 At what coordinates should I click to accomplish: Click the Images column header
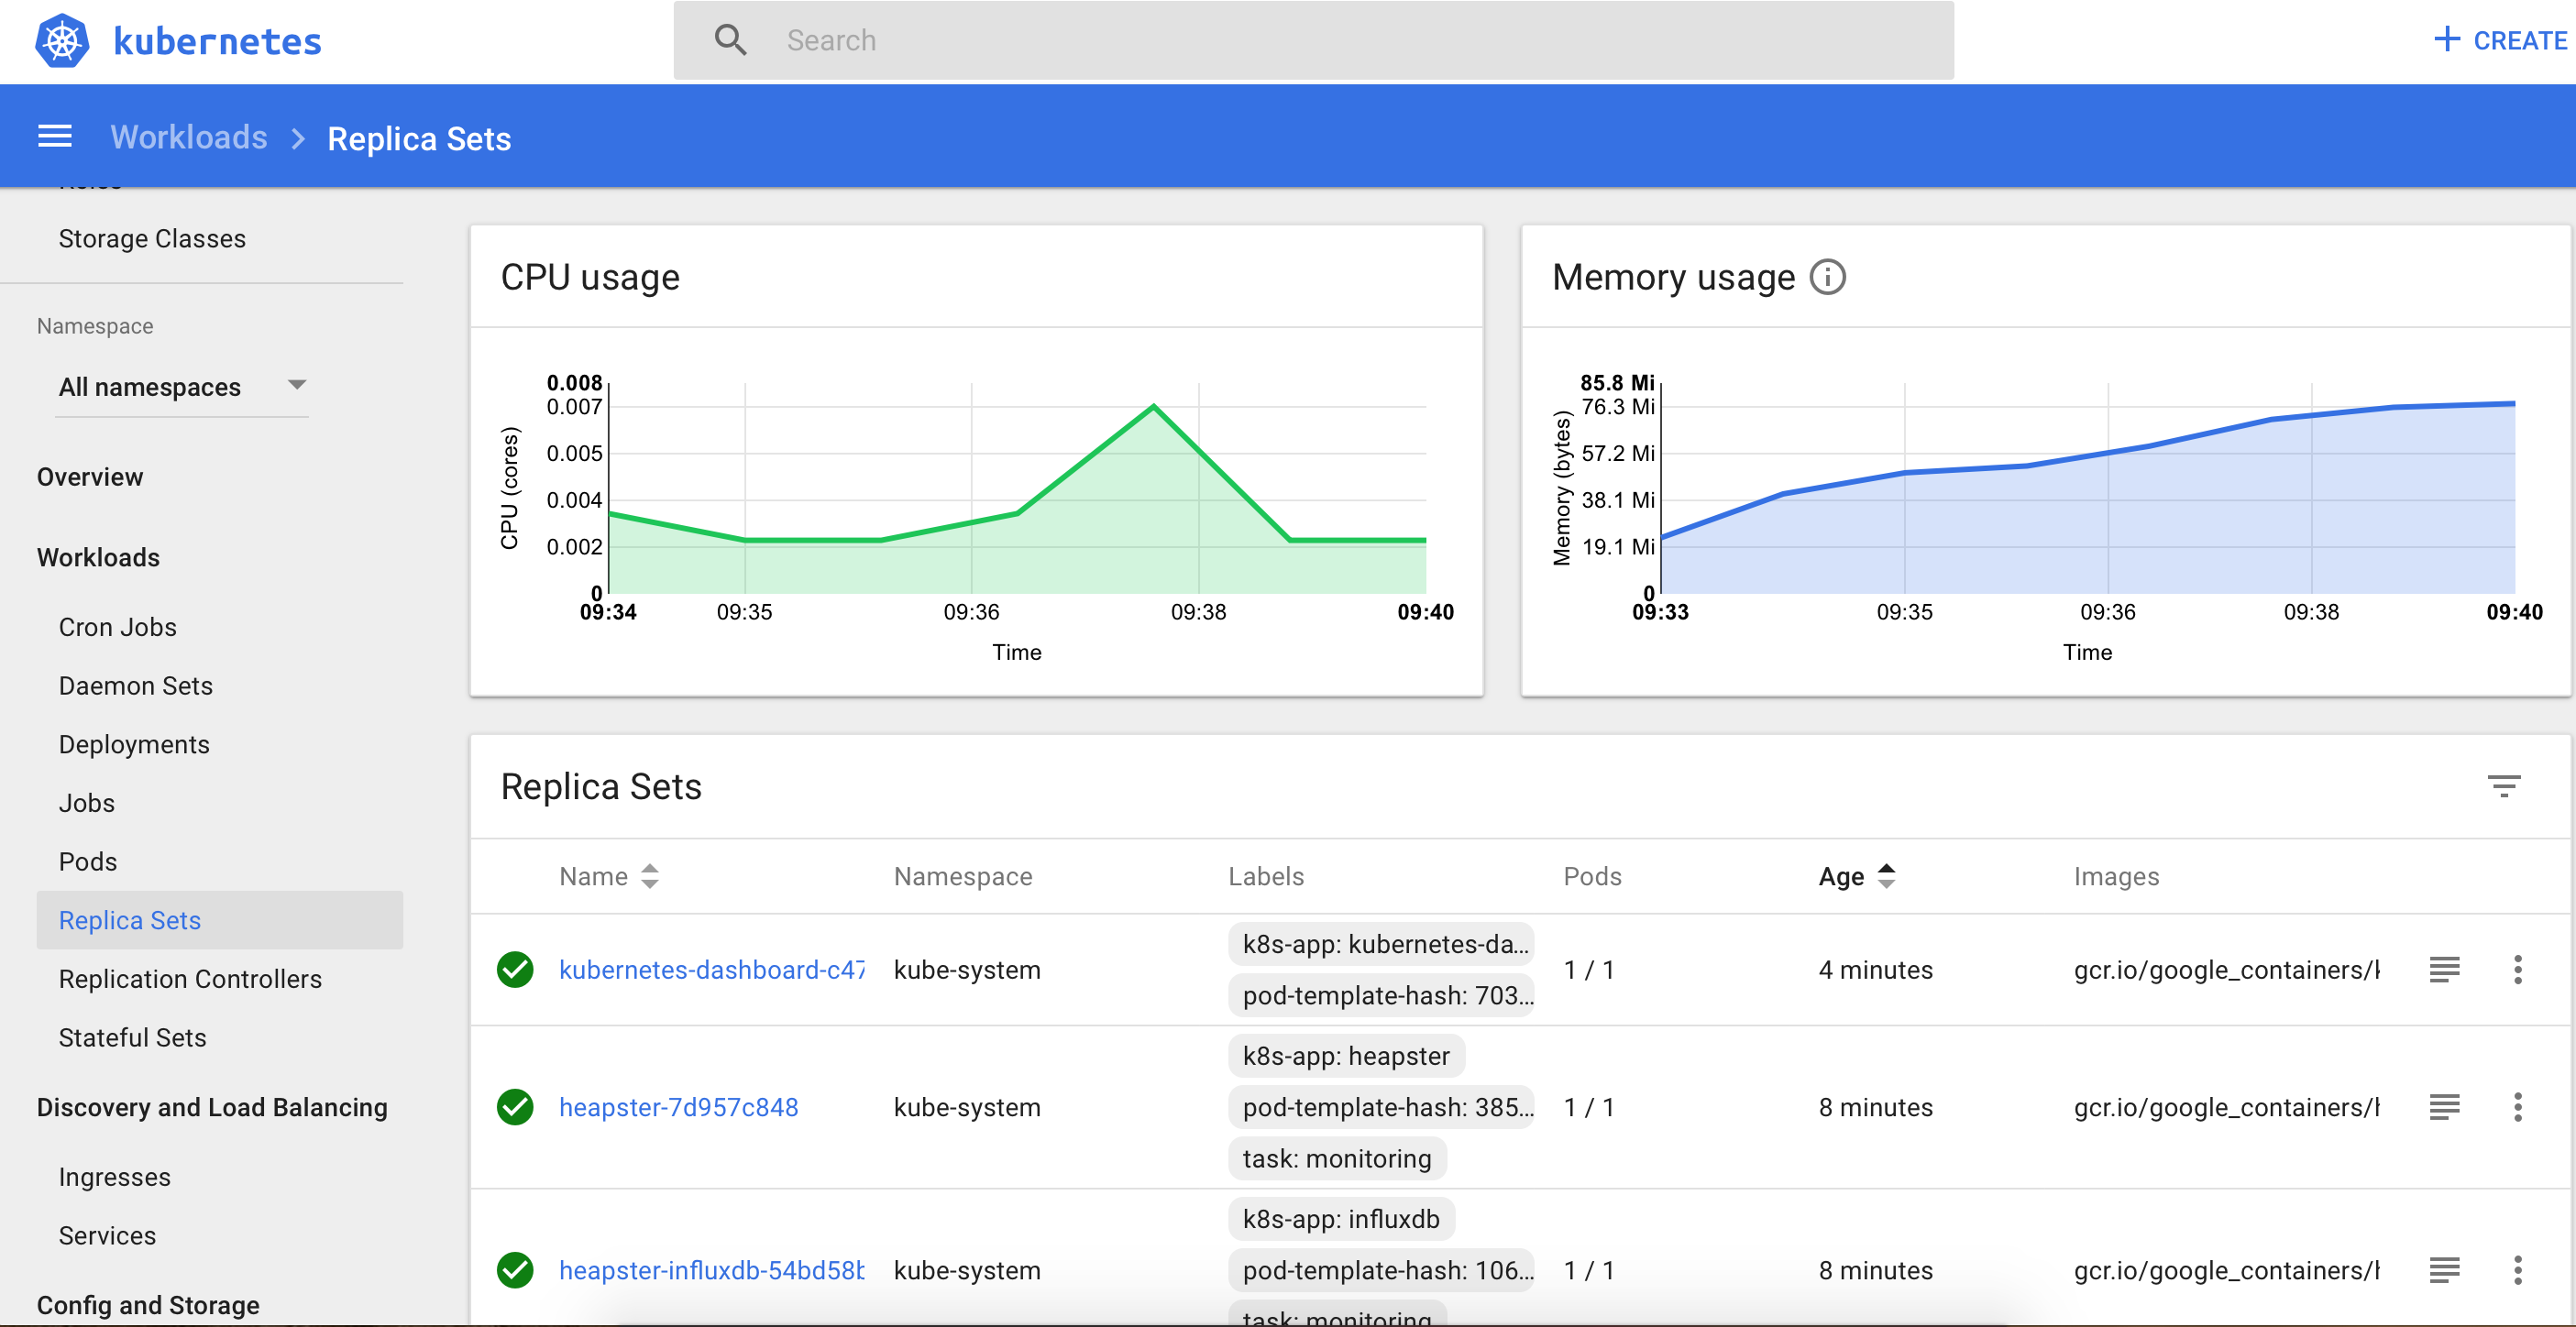(2116, 876)
